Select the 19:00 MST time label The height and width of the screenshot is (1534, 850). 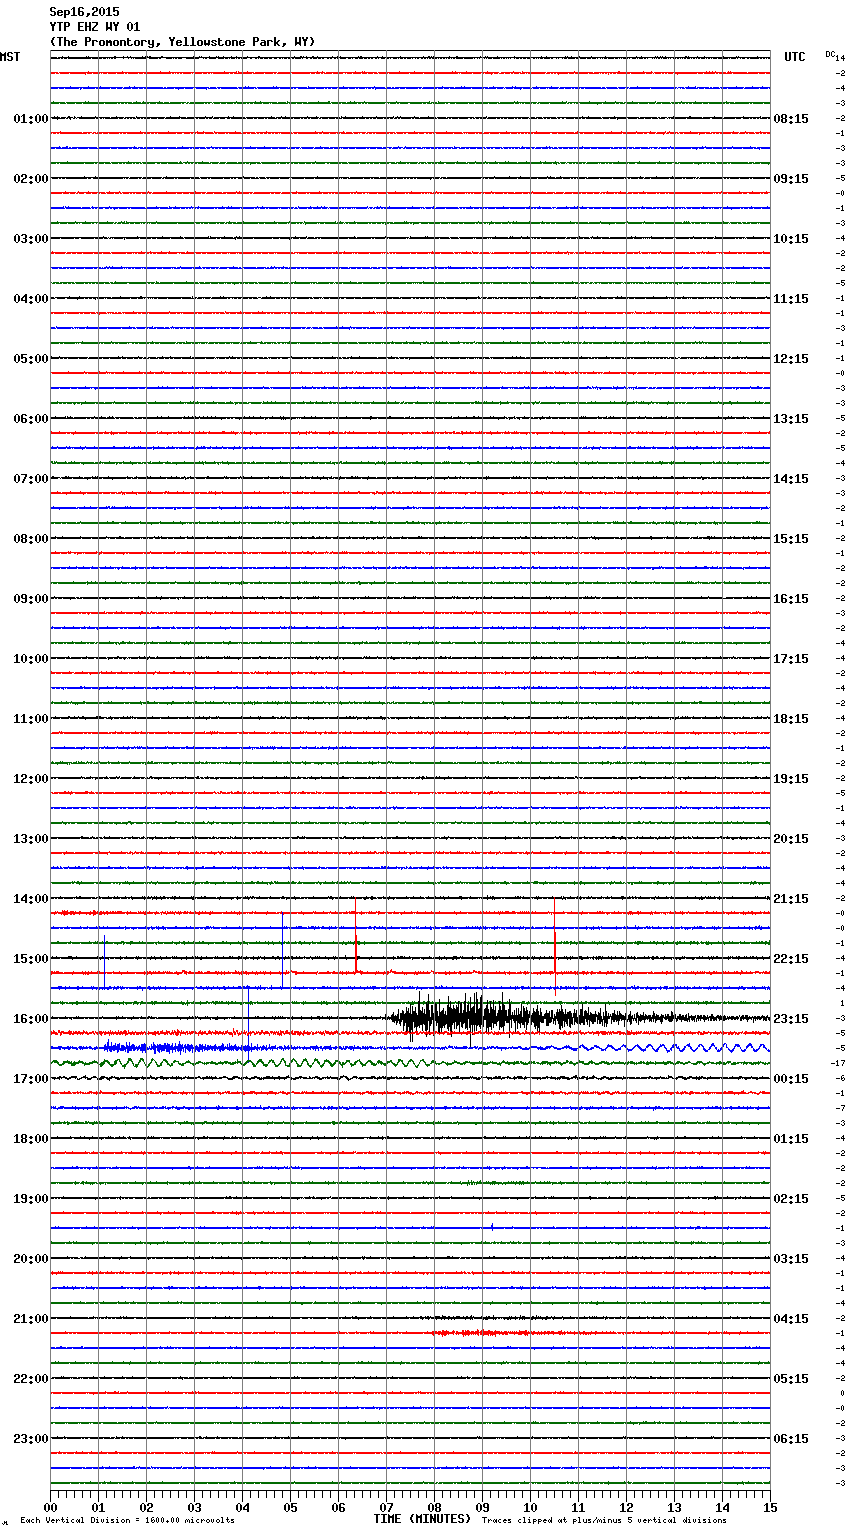click(30, 1199)
